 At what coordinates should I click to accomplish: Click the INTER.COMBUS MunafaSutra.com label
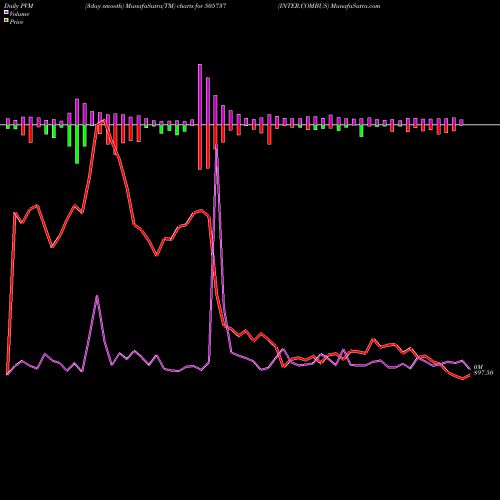click(x=329, y=6)
